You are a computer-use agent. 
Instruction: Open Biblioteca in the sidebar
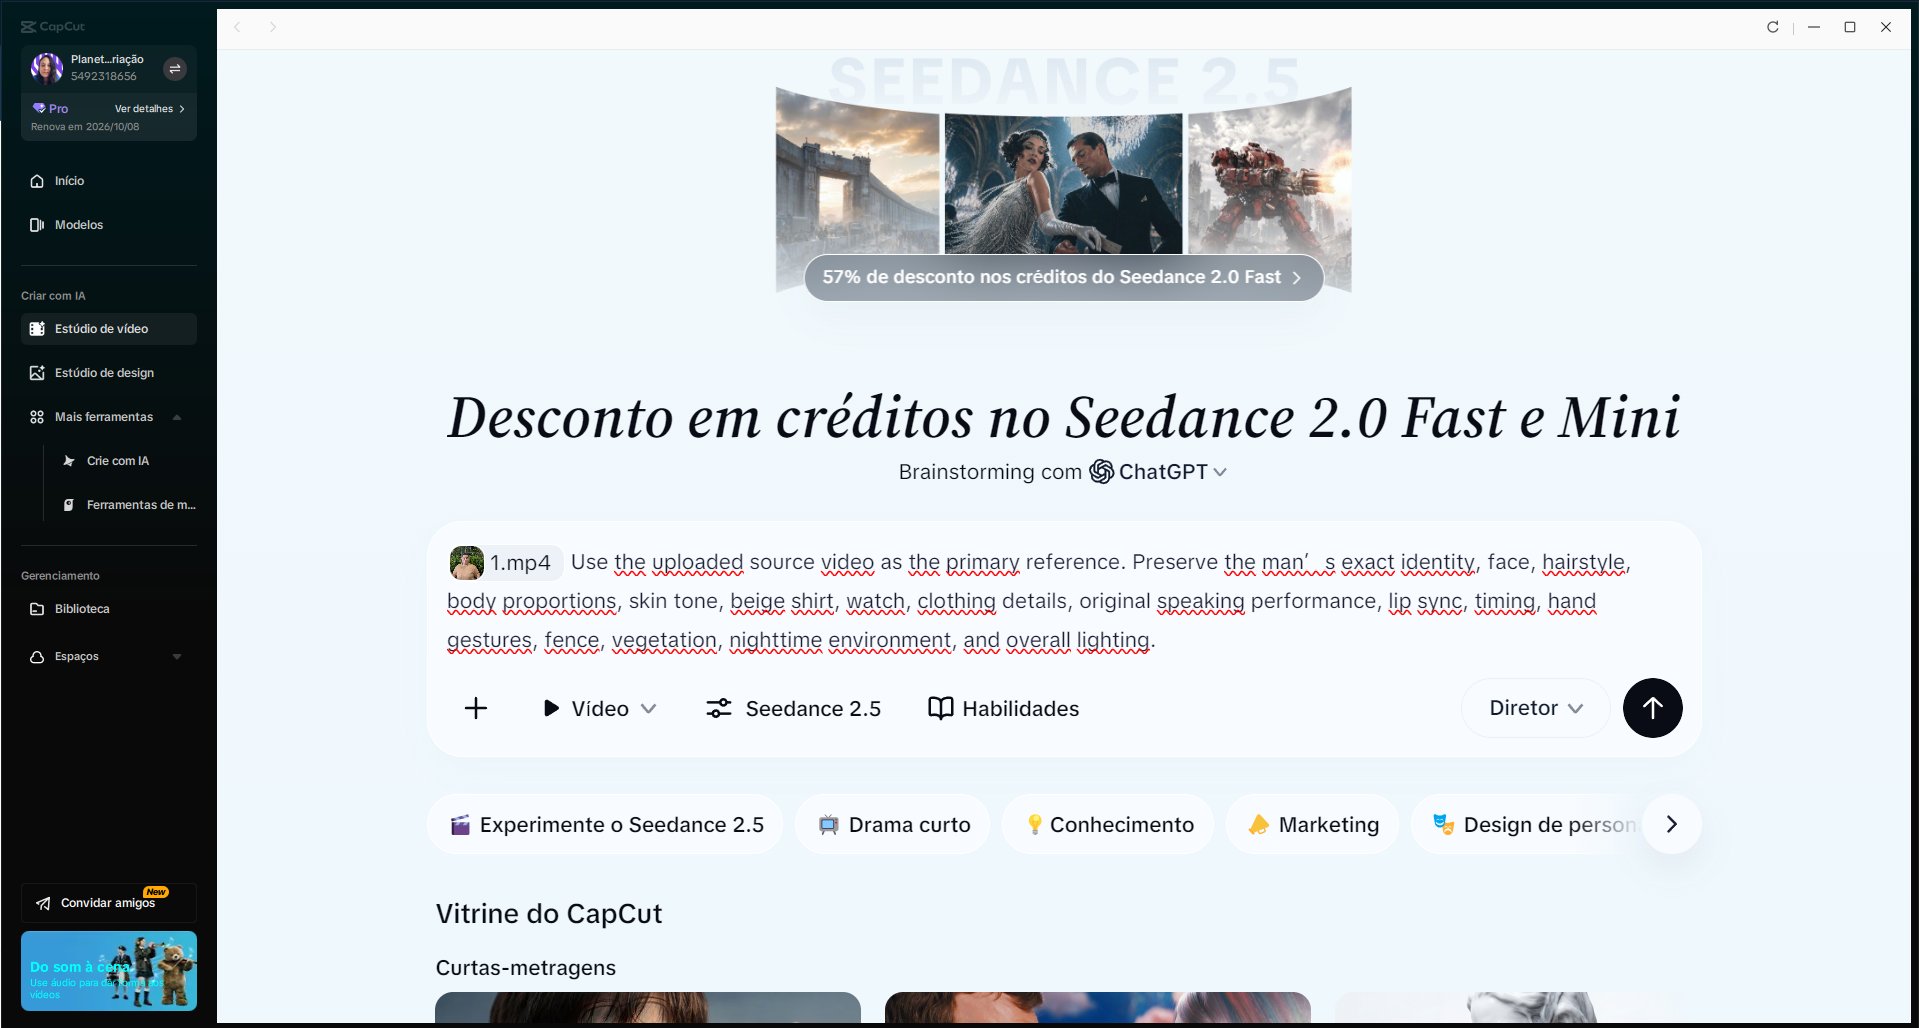pos(108,609)
